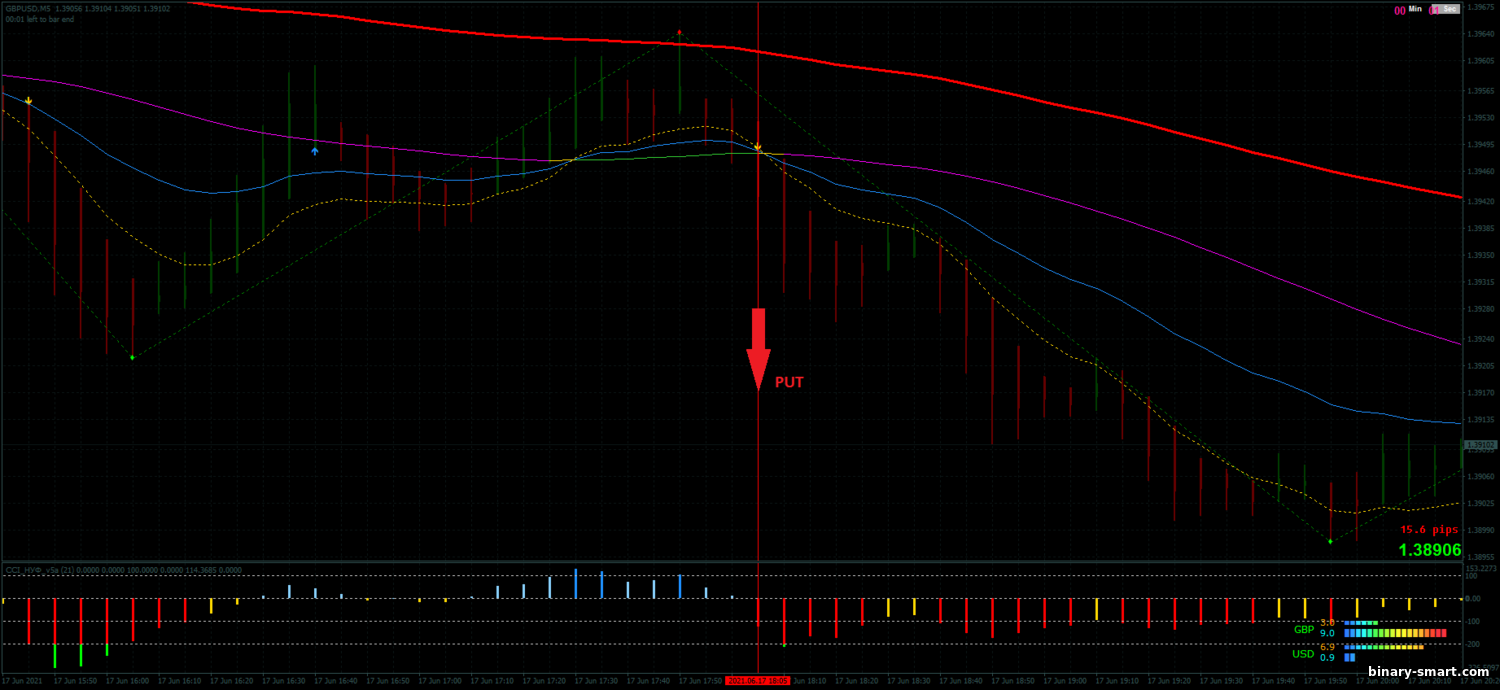Click the blue up-arrow buy signal

(315, 151)
